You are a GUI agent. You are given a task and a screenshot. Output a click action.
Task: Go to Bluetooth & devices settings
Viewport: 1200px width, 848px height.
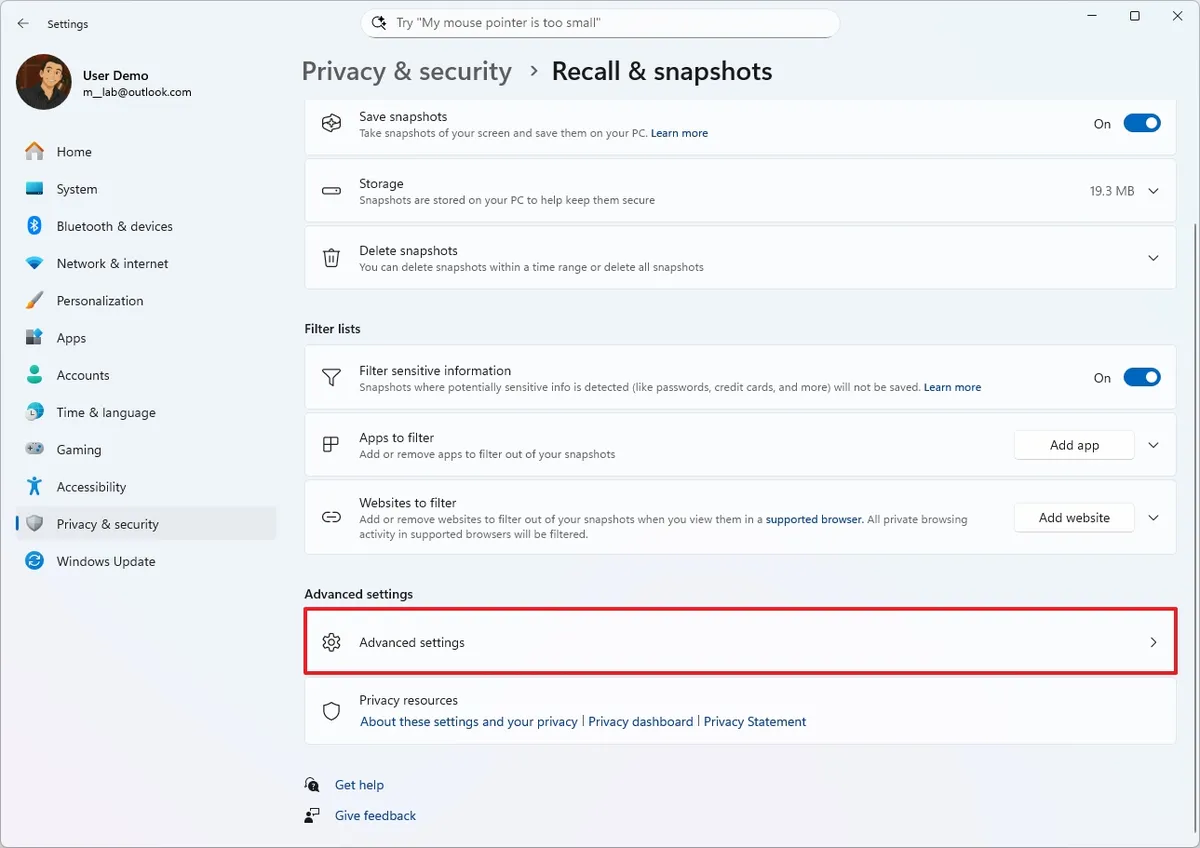[114, 226]
